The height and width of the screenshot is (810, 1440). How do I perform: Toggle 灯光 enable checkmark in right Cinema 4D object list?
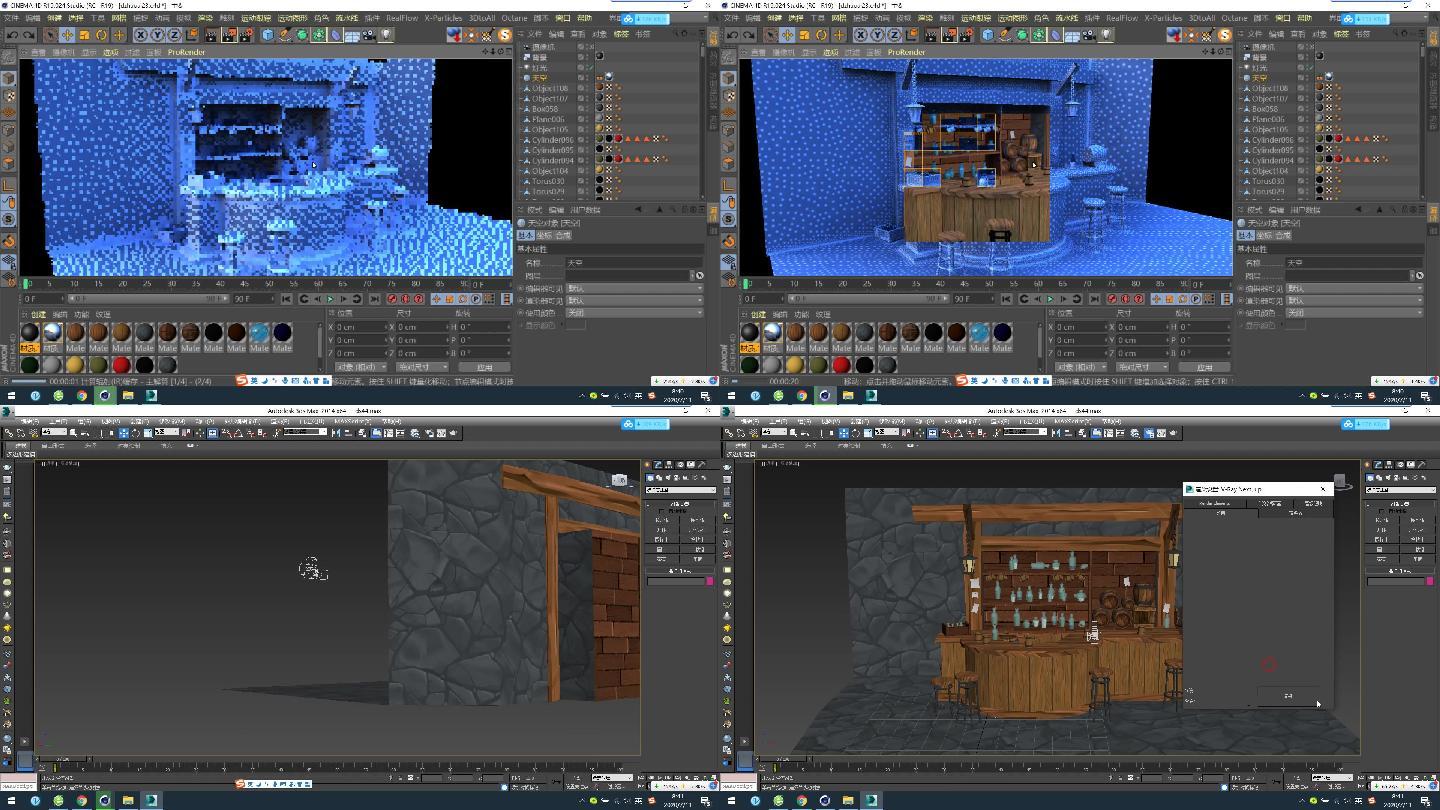1310,67
